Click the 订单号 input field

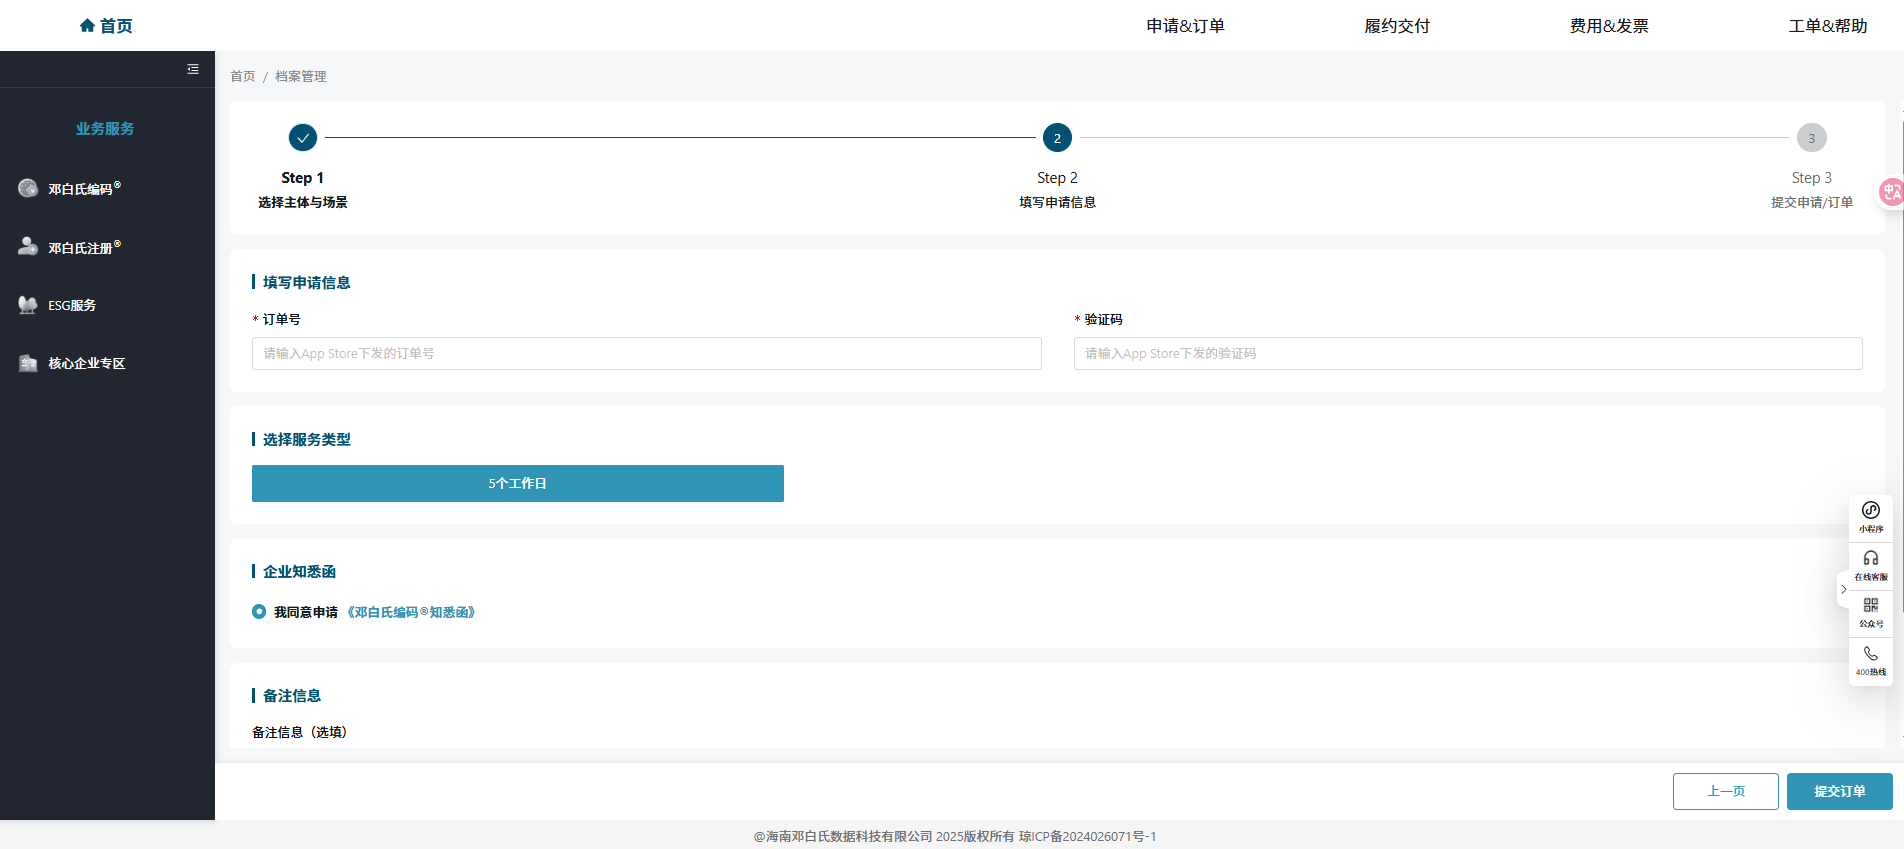646,354
